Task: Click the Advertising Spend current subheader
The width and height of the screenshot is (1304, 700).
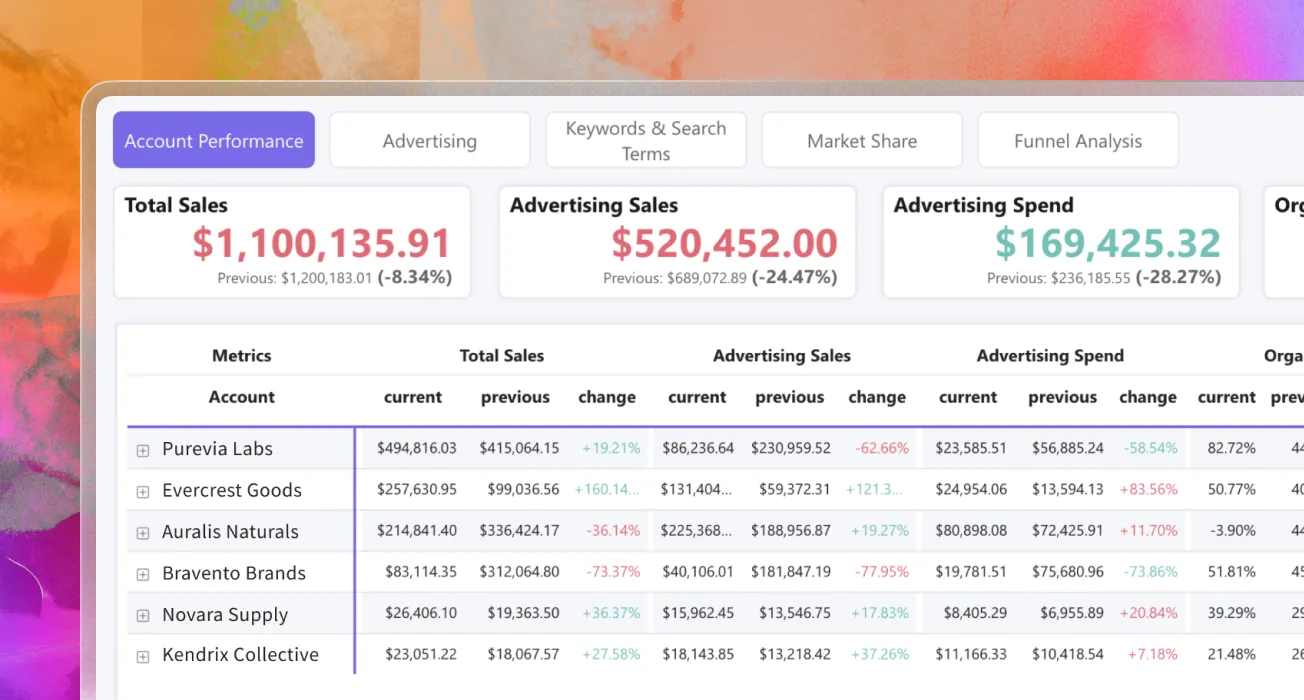Action: 968,397
